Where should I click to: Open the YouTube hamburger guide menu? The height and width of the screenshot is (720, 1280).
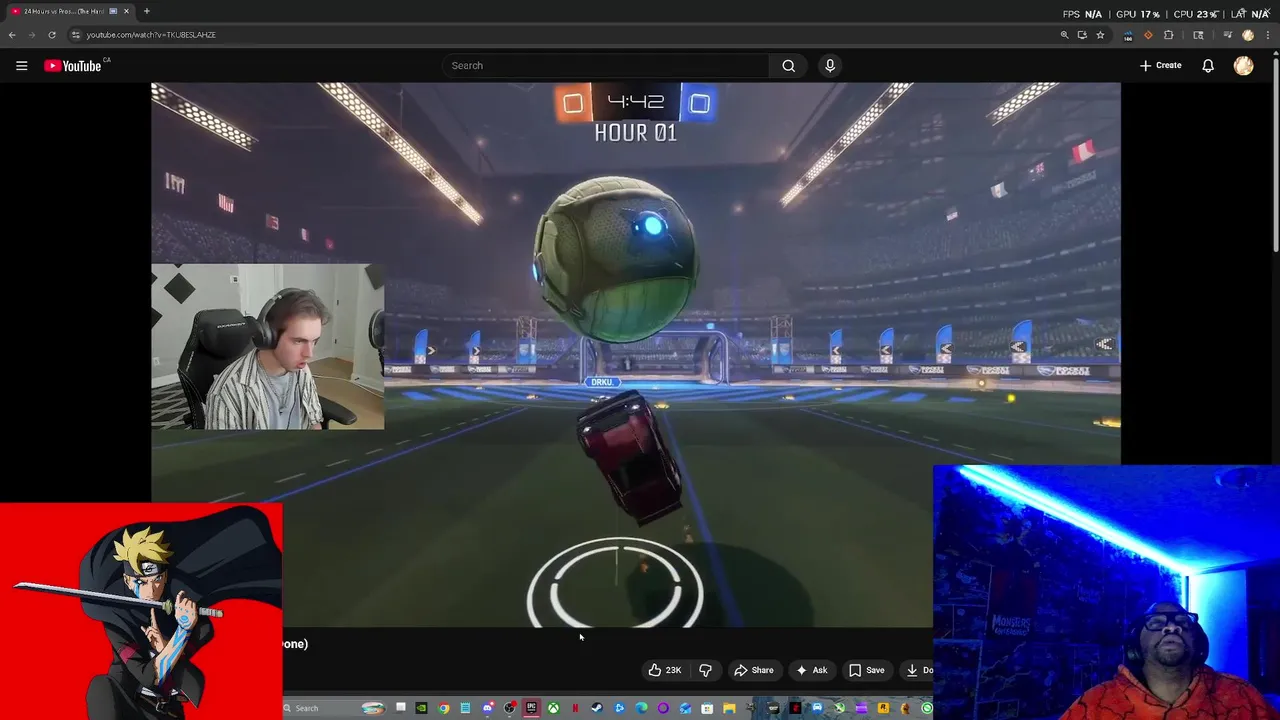click(21, 66)
